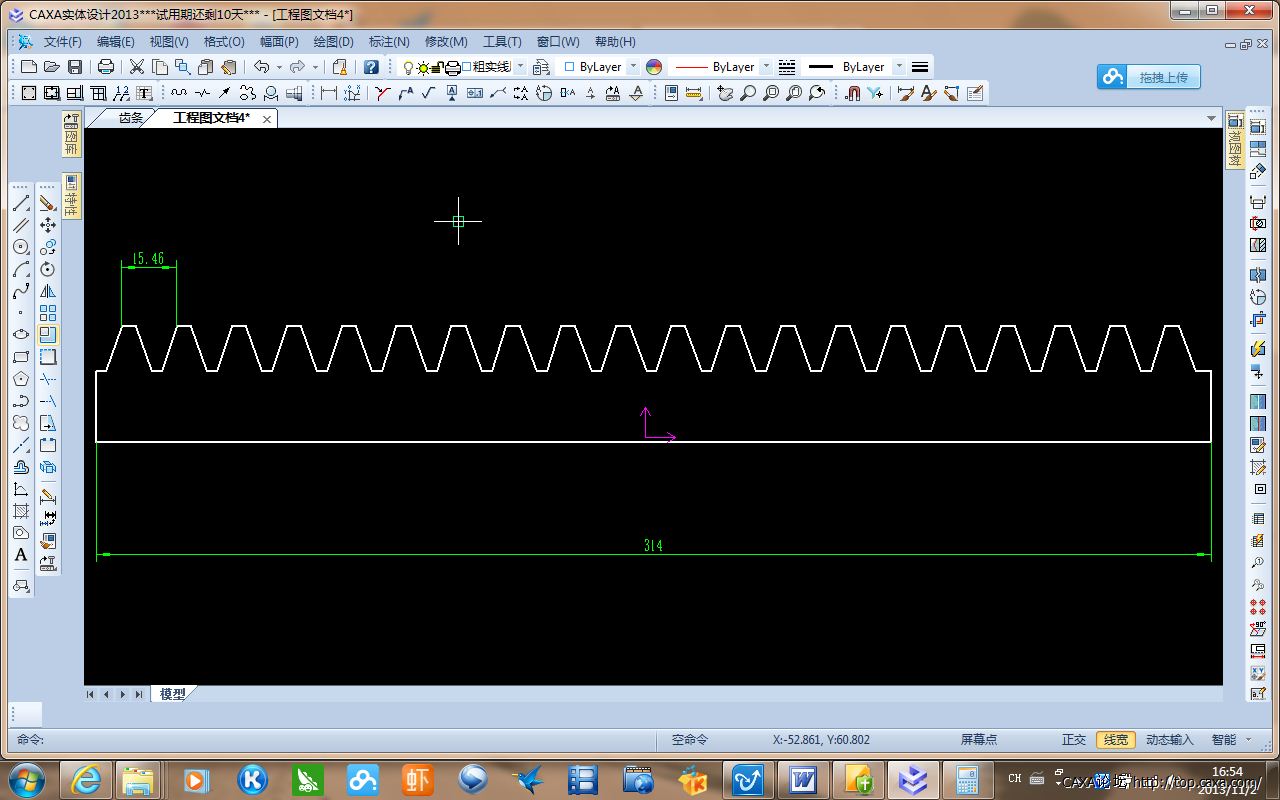Viewport: 1280px width, 800px height.
Task: Click the 15.46 dimension text in drawing
Action: 148,259
